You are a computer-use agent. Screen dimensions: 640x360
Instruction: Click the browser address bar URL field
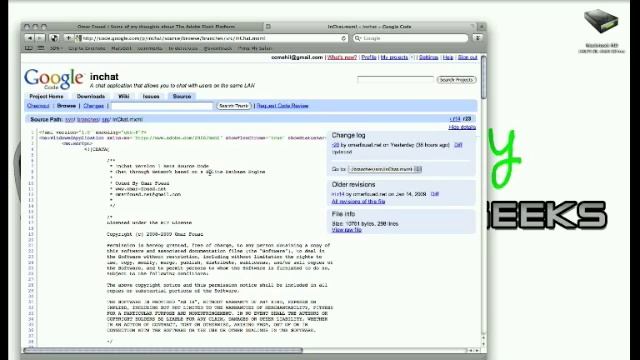pyautogui.click(x=212, y=38)
